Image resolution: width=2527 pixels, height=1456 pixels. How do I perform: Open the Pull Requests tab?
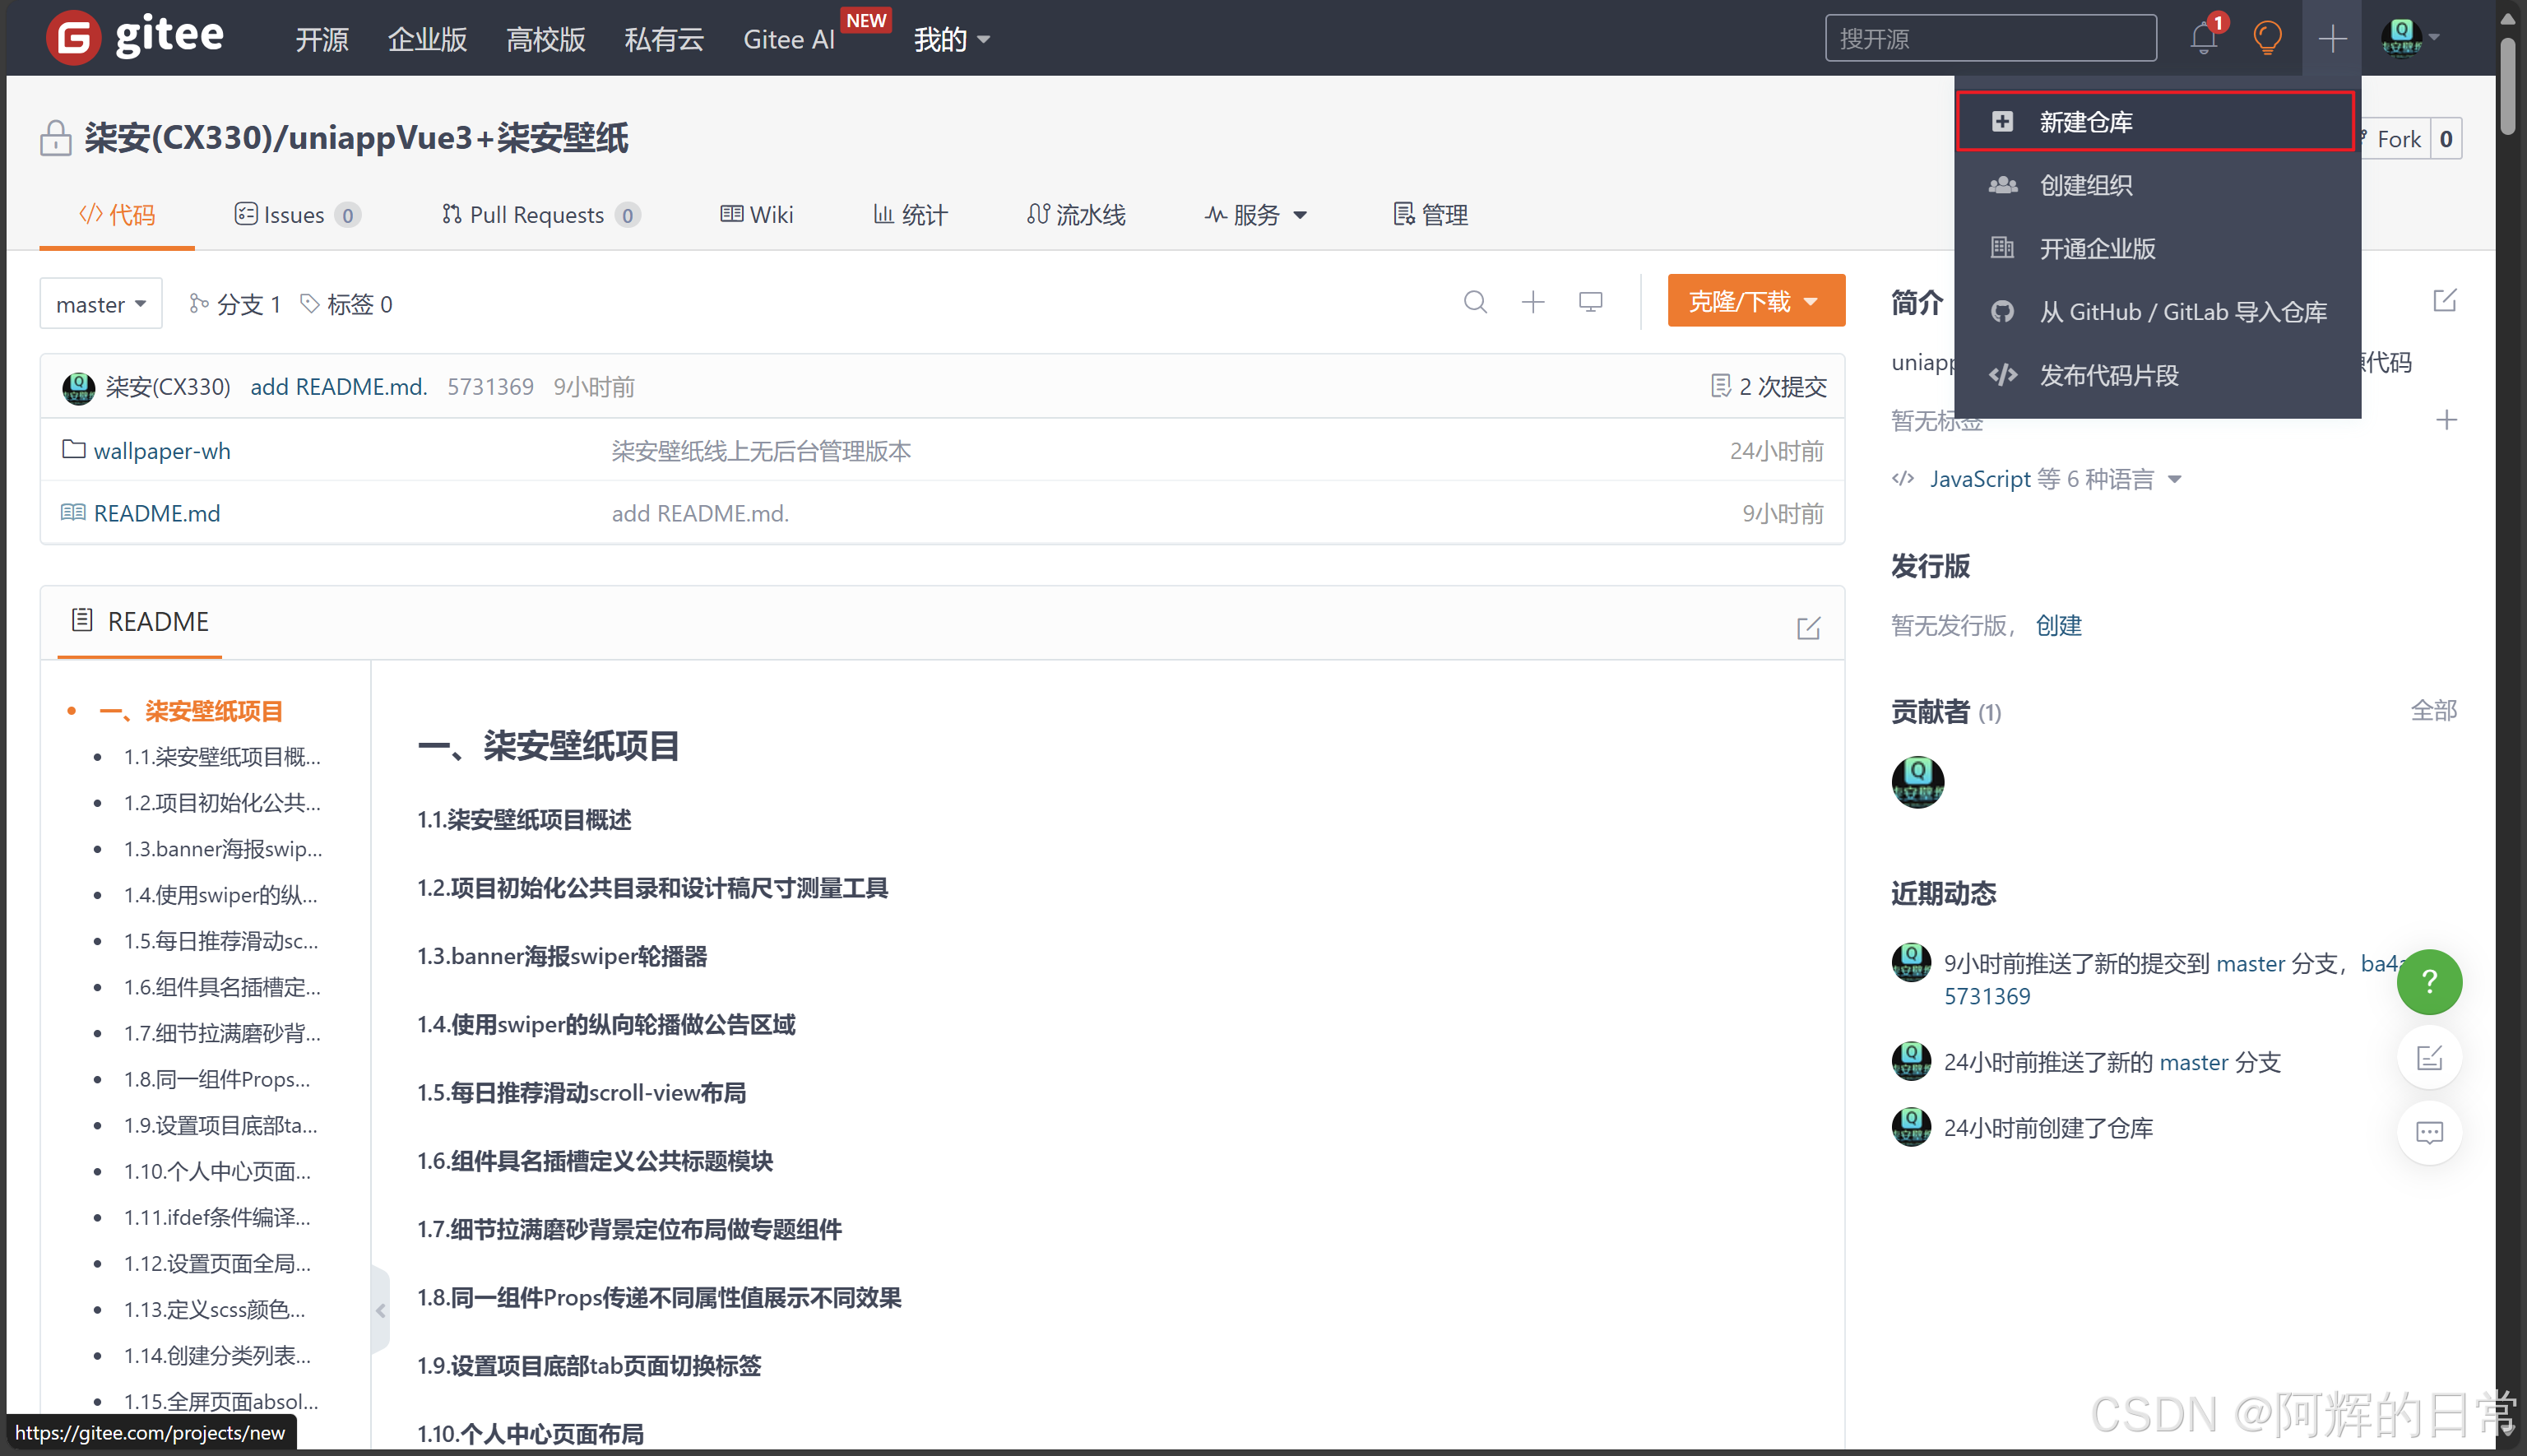538,215
